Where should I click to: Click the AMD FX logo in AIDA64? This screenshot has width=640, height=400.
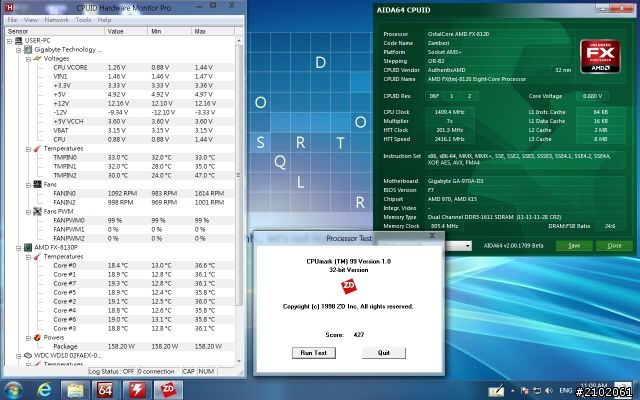[600, 56]
